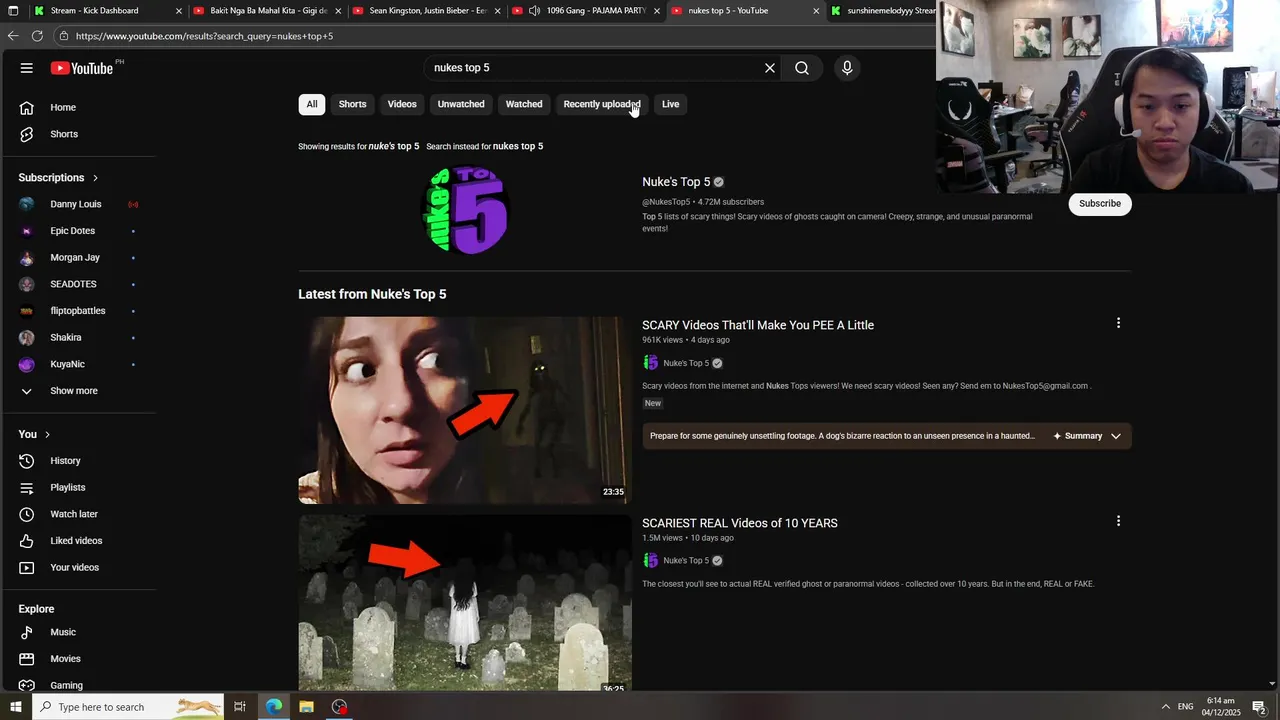Open the notifications center icon
Image resolution: width=1280 pixels, height=720 pixels.
(x=1260, y=707)
